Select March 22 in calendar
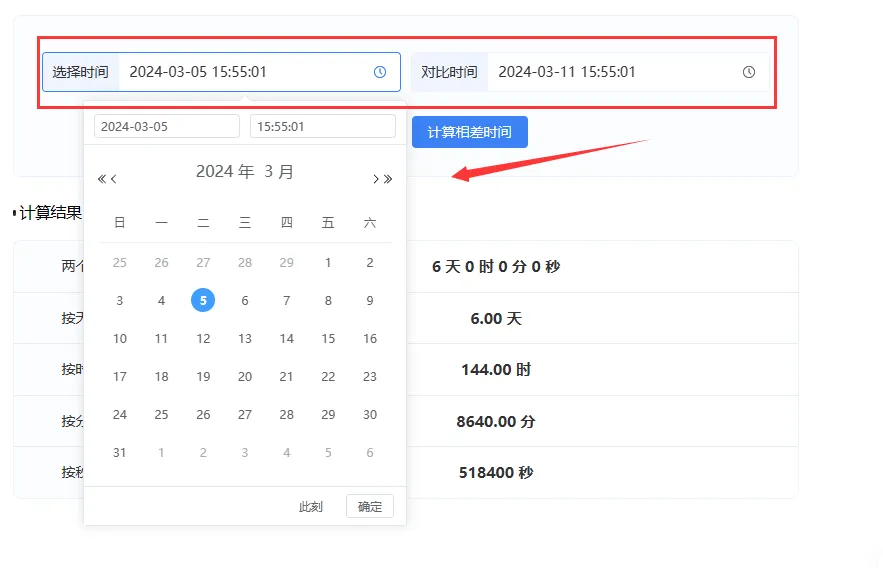Viewport: 883px width, 568px height. click(x=328, y=377)
